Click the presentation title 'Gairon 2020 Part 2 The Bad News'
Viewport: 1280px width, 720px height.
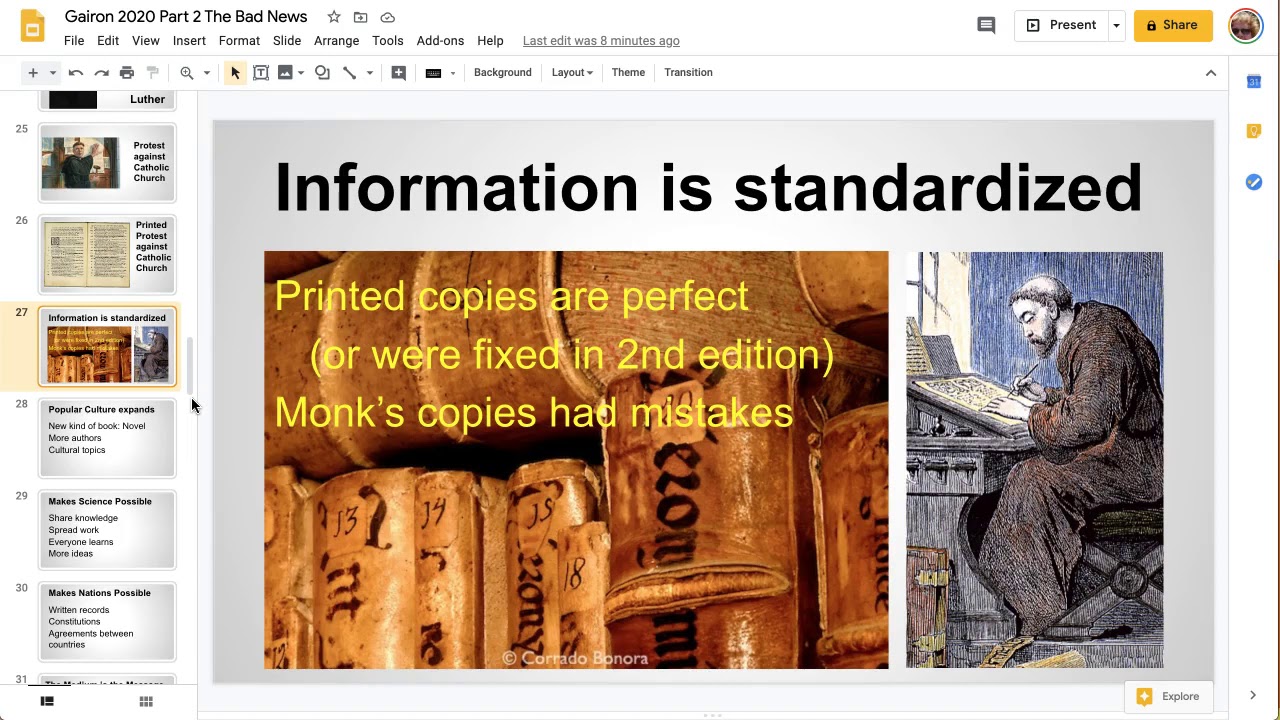(186, 17)
